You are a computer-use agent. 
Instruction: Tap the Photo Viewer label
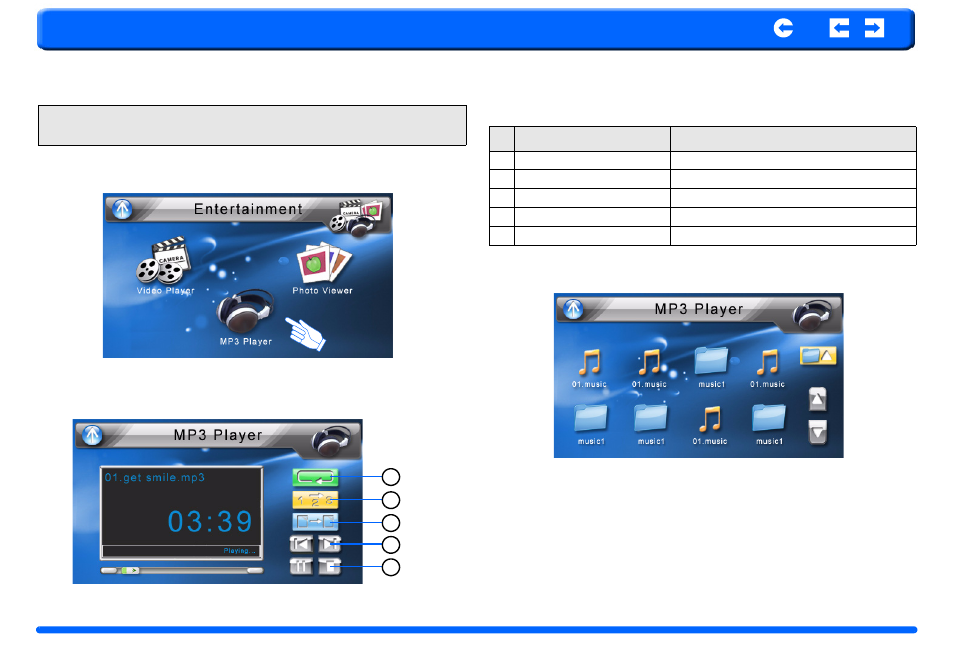click(322, 291)
